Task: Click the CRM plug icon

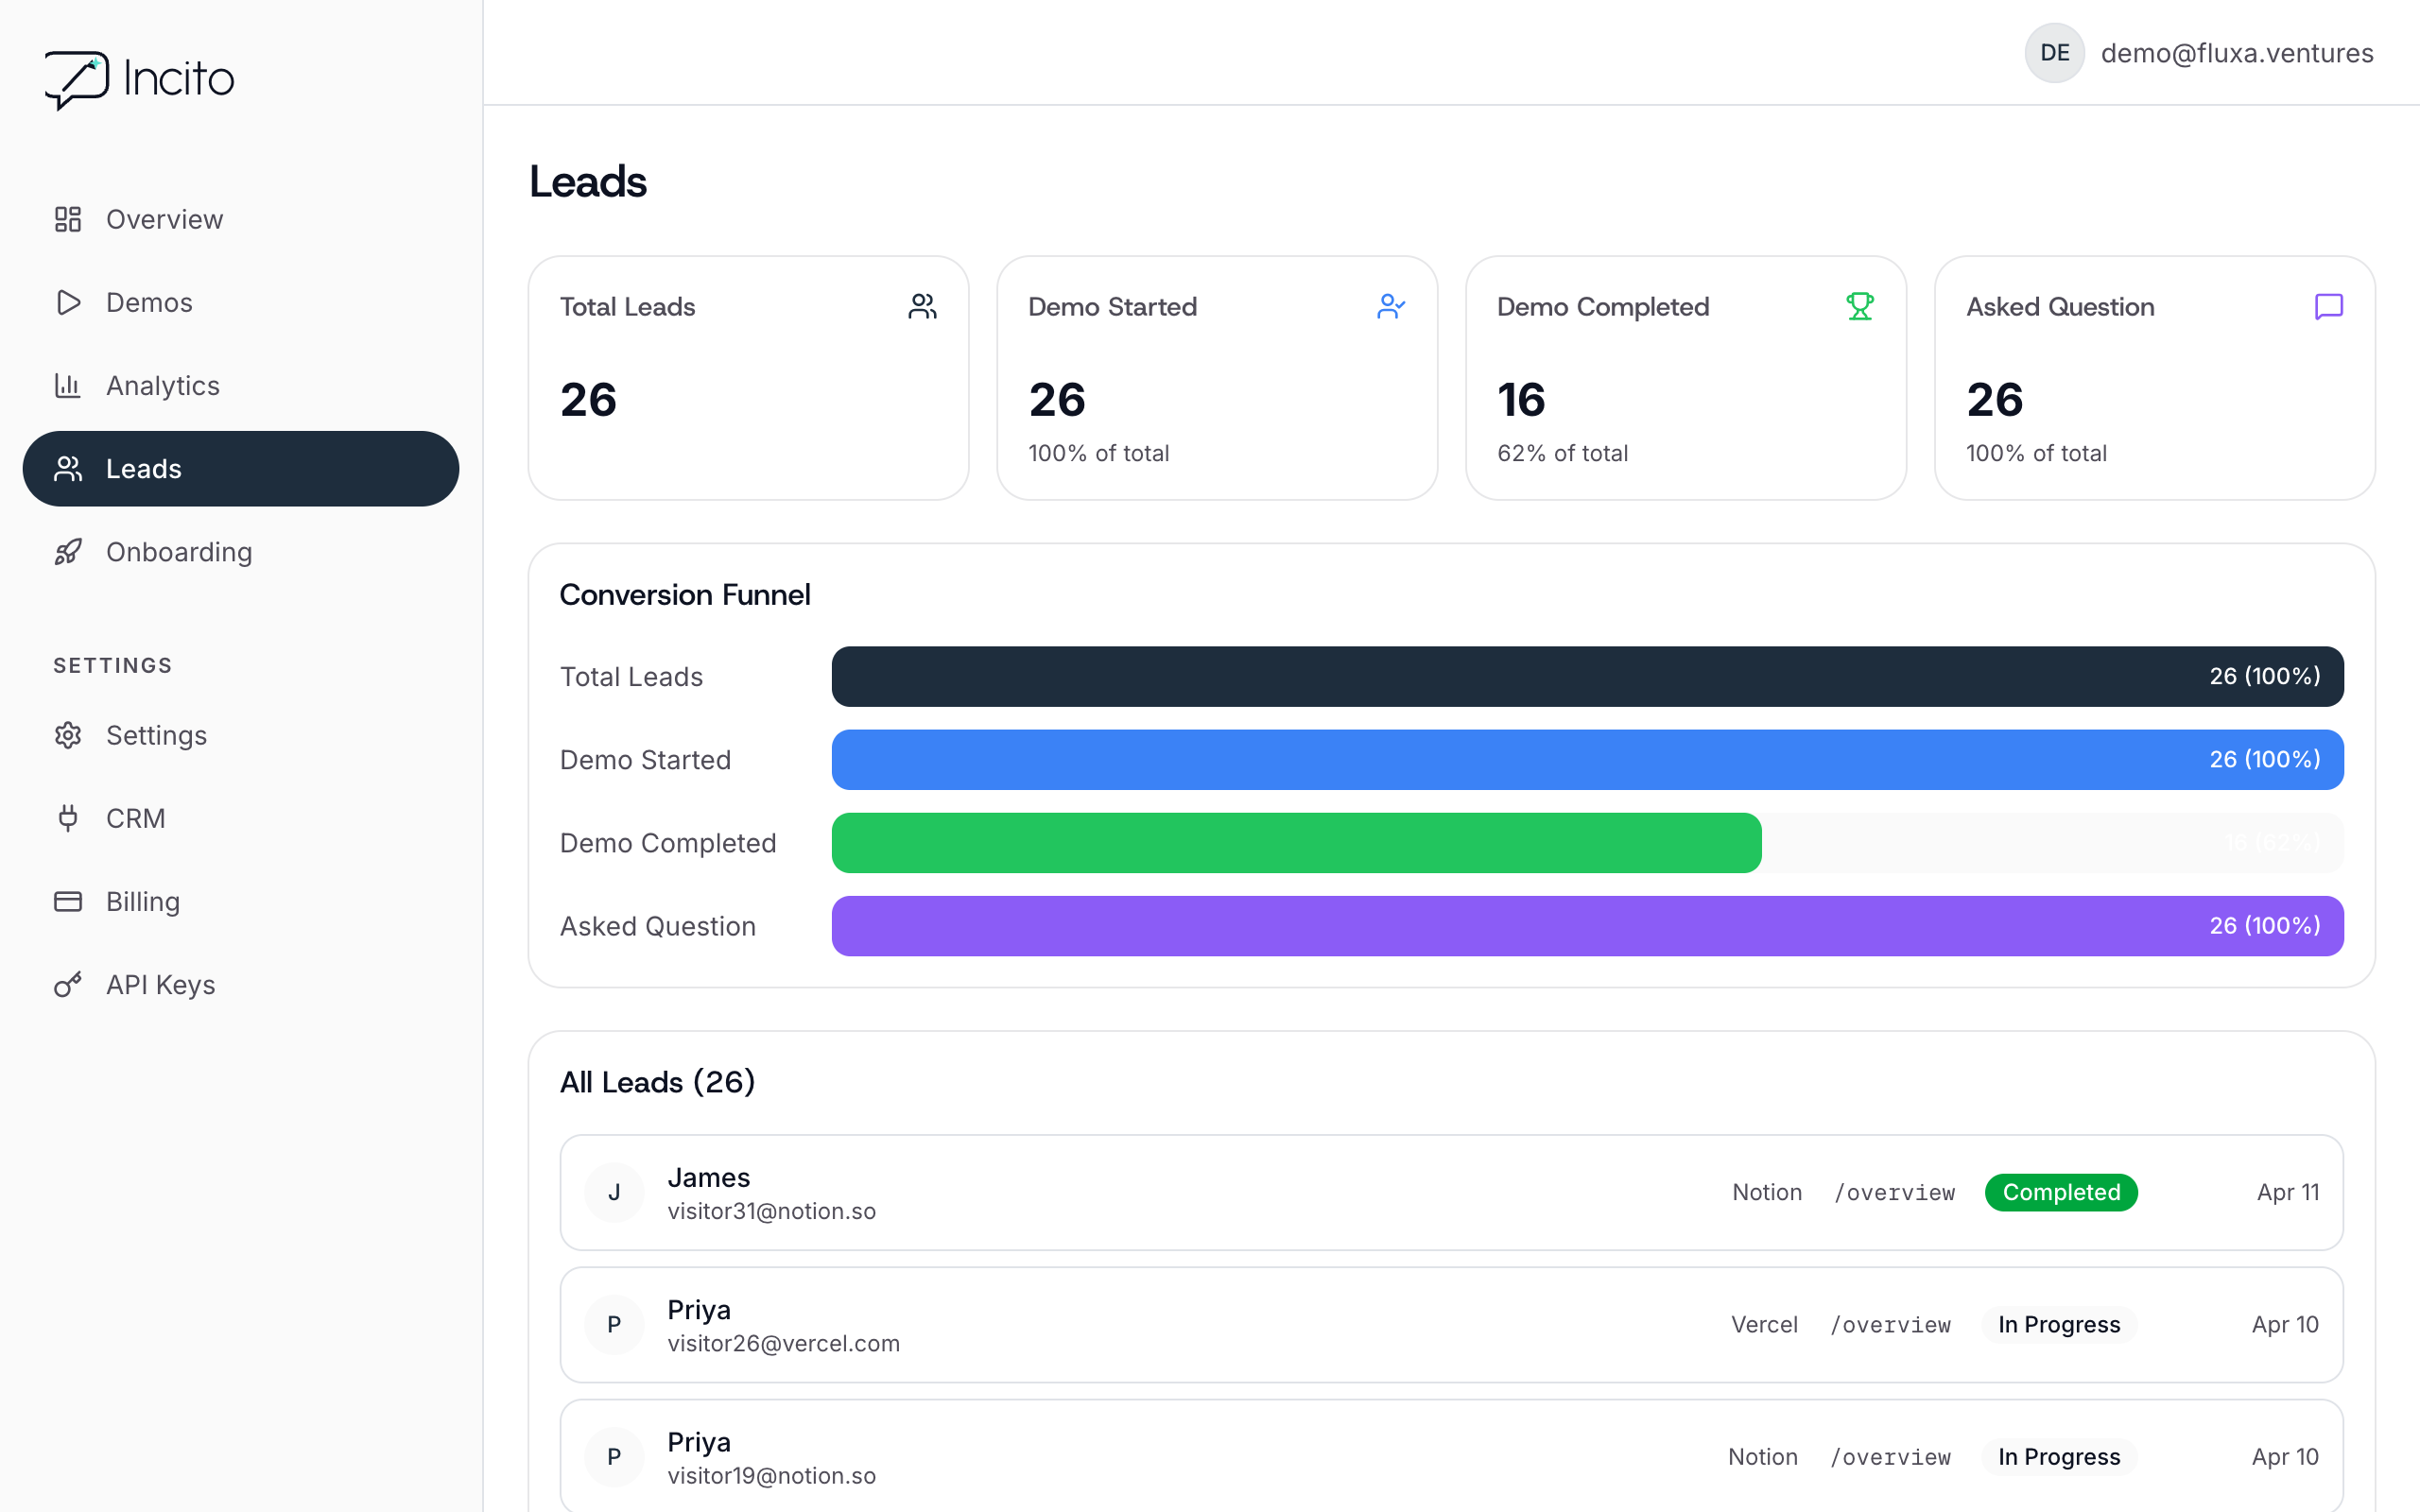Action: (x=67, y=818)
